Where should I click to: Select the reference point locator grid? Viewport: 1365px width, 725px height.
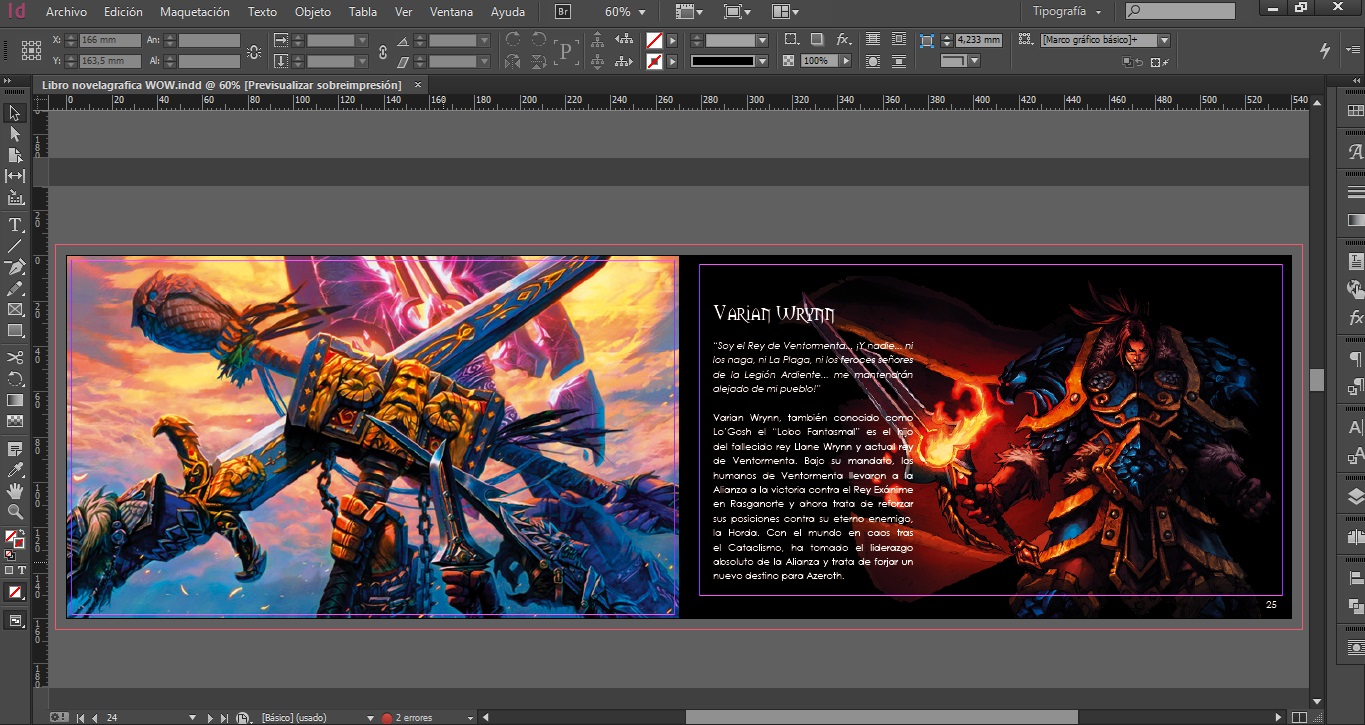31,51
